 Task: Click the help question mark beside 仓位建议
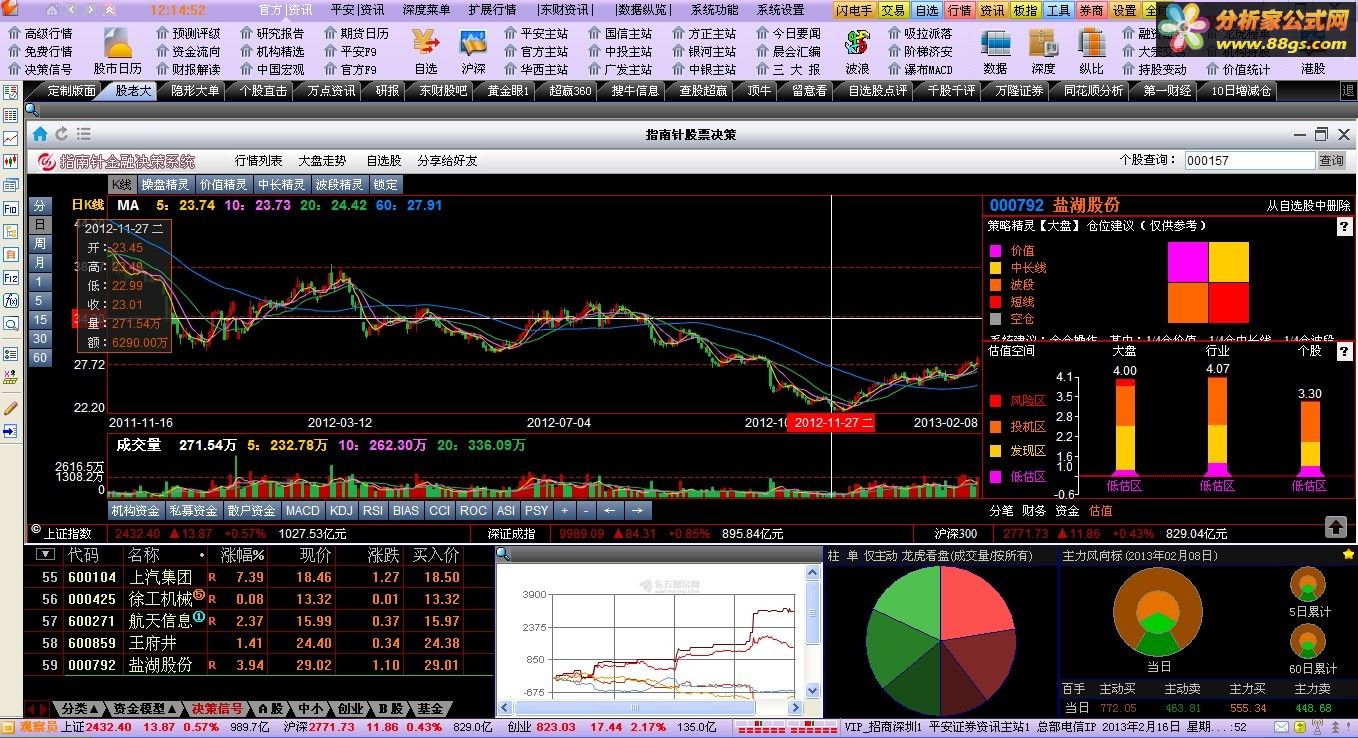pyautogui.click(x=1345, y=227)
